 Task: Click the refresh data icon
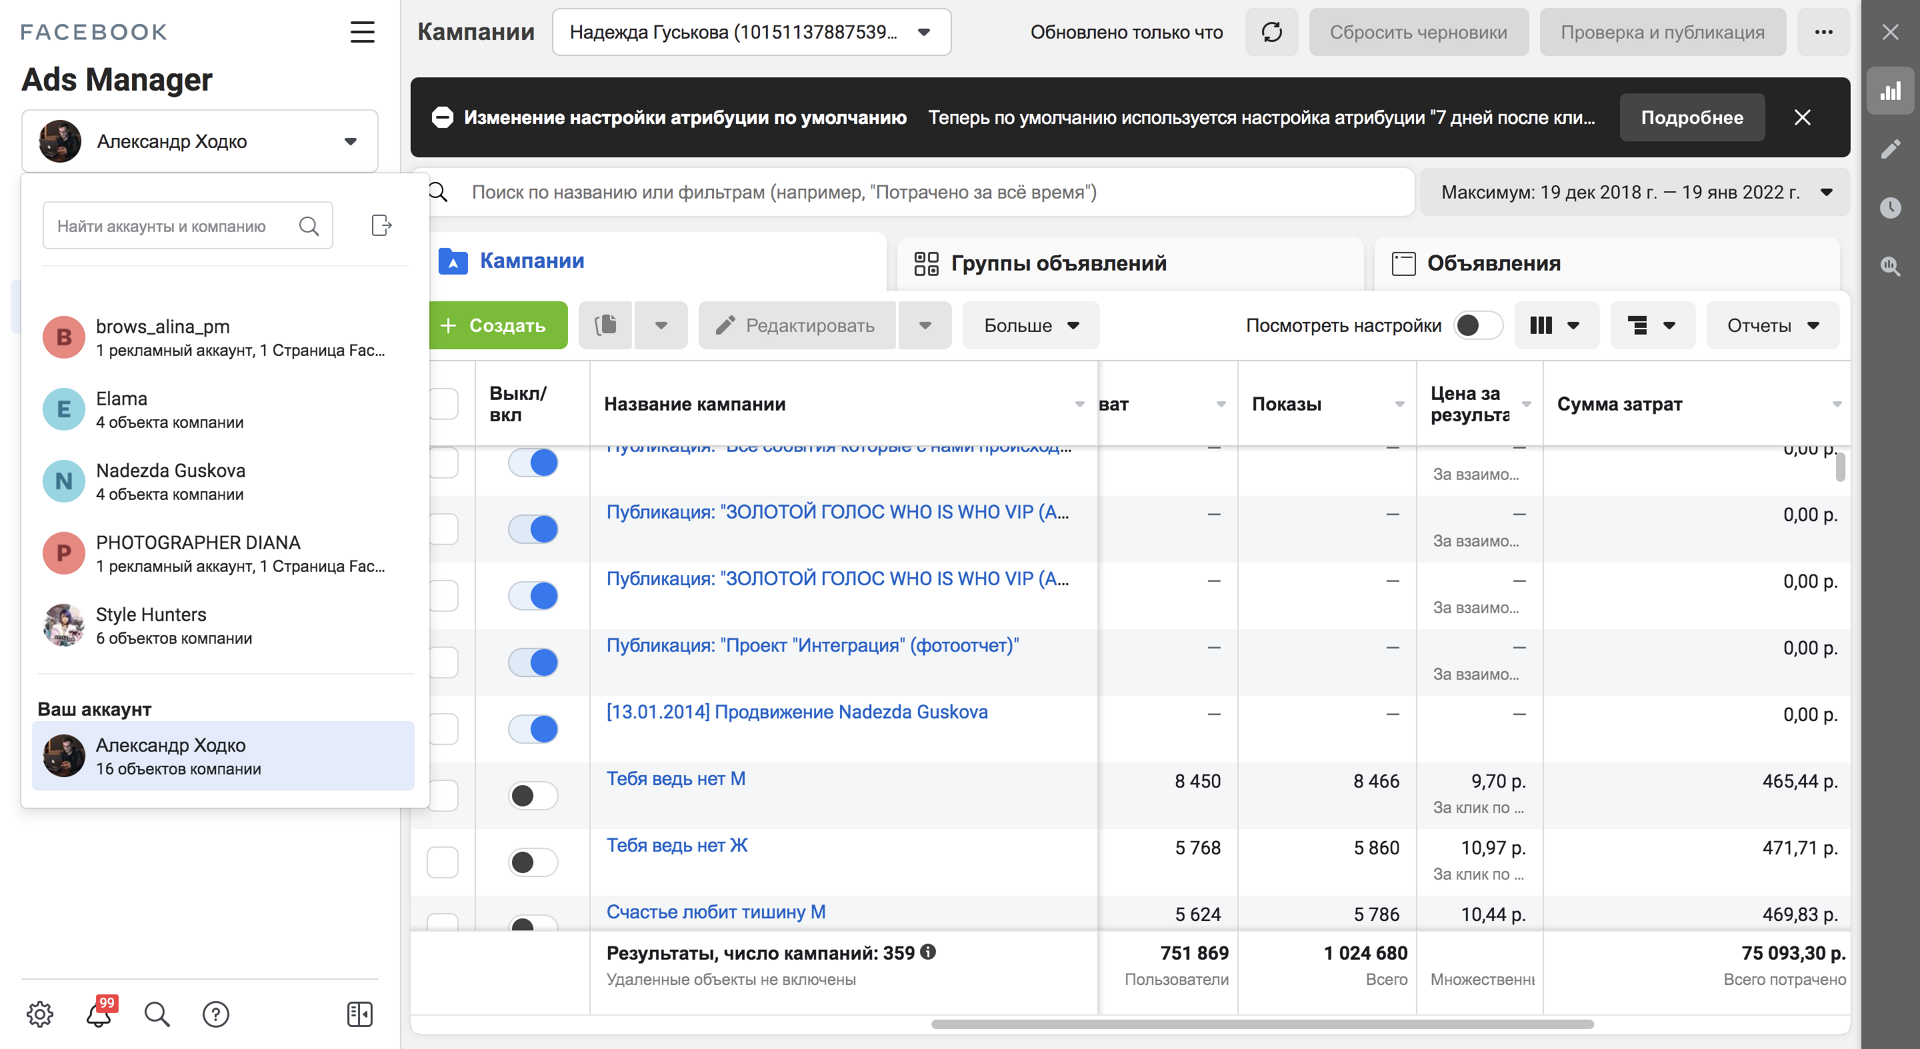click(1271, 32)
